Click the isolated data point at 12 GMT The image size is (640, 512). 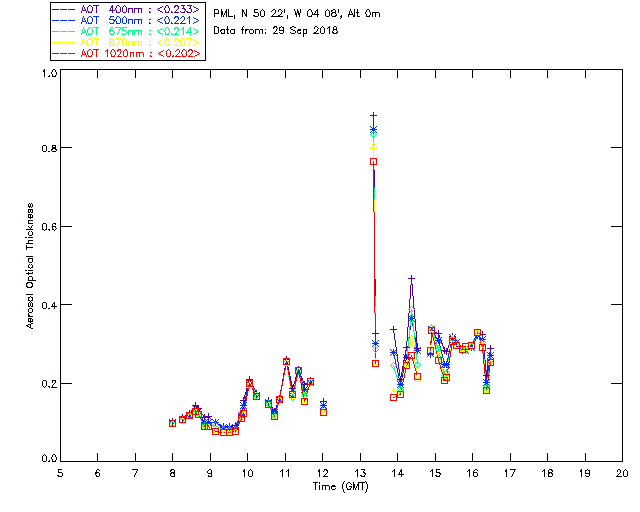pyautogui.click(x=323, y=408)
